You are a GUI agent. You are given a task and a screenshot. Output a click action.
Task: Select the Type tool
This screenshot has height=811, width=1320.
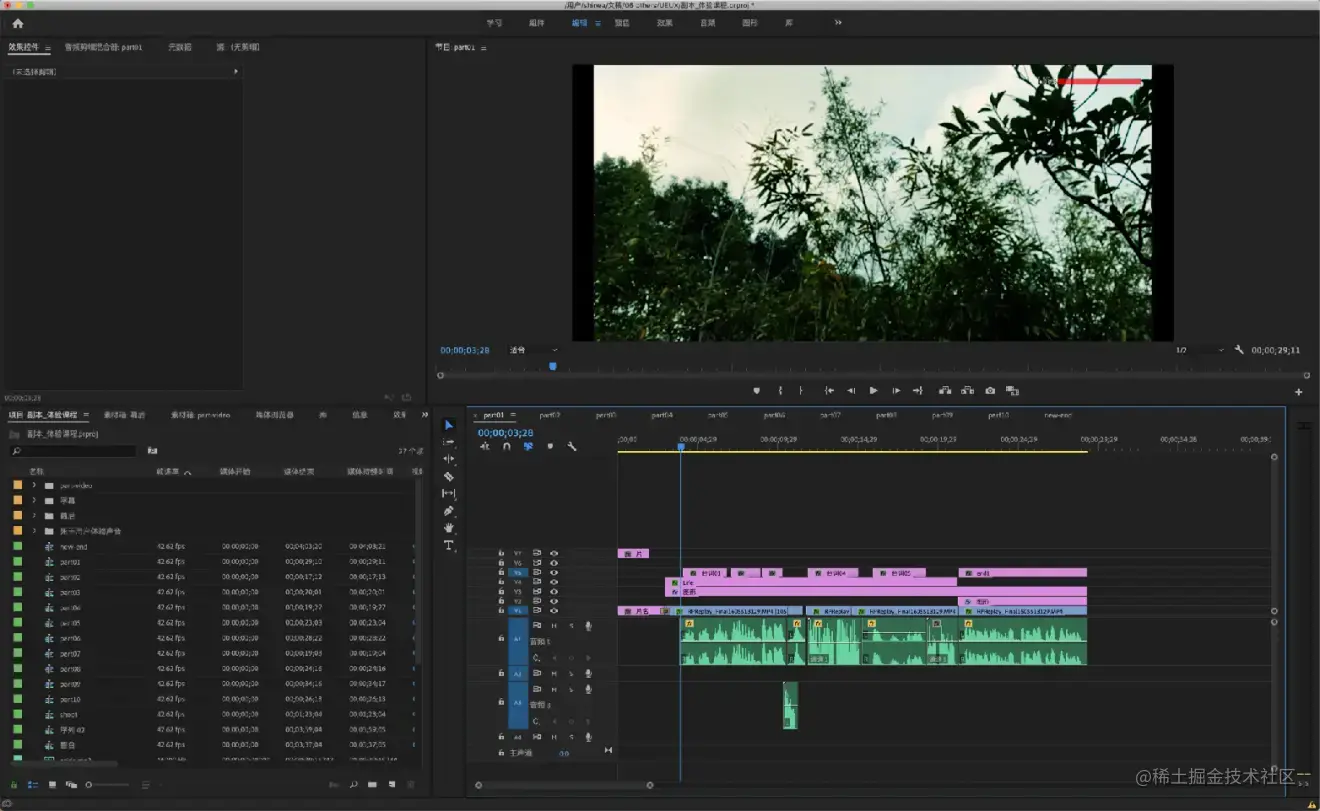click(449, 545)
